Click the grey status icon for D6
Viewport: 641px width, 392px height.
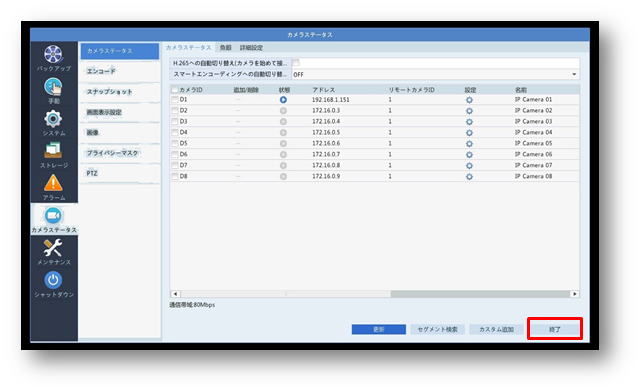click(x=283, y=155)
